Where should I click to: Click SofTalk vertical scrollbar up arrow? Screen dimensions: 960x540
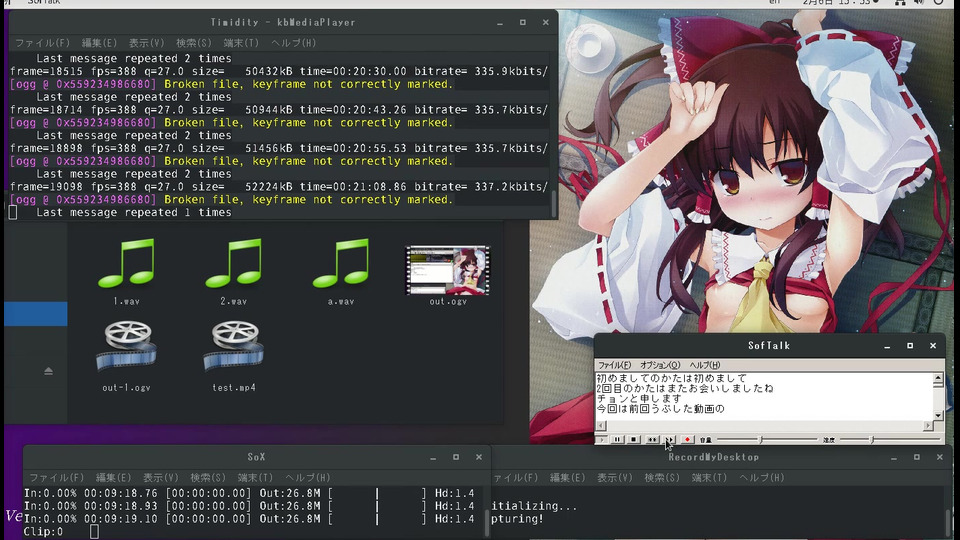938,378
